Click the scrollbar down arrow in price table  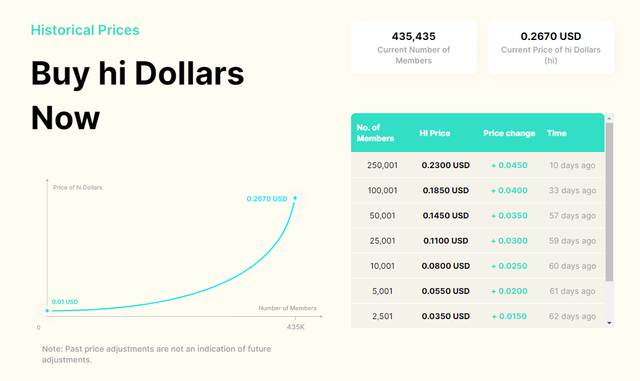click(609, 323)
